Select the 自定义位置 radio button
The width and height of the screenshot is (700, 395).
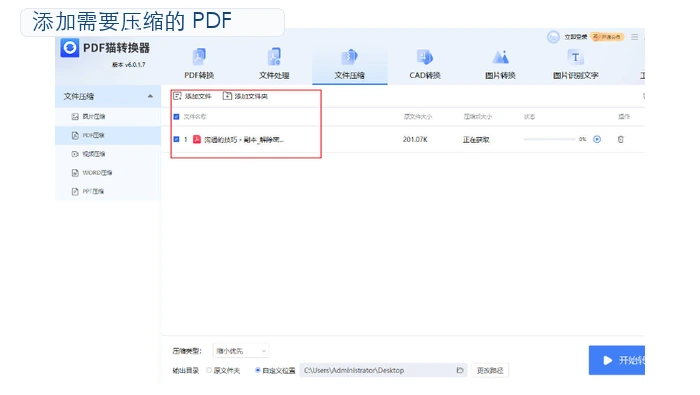258,370
